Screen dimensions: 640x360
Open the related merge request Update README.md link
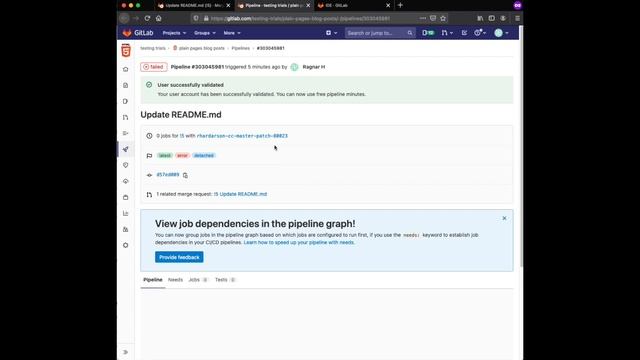(x=240, y=194)
